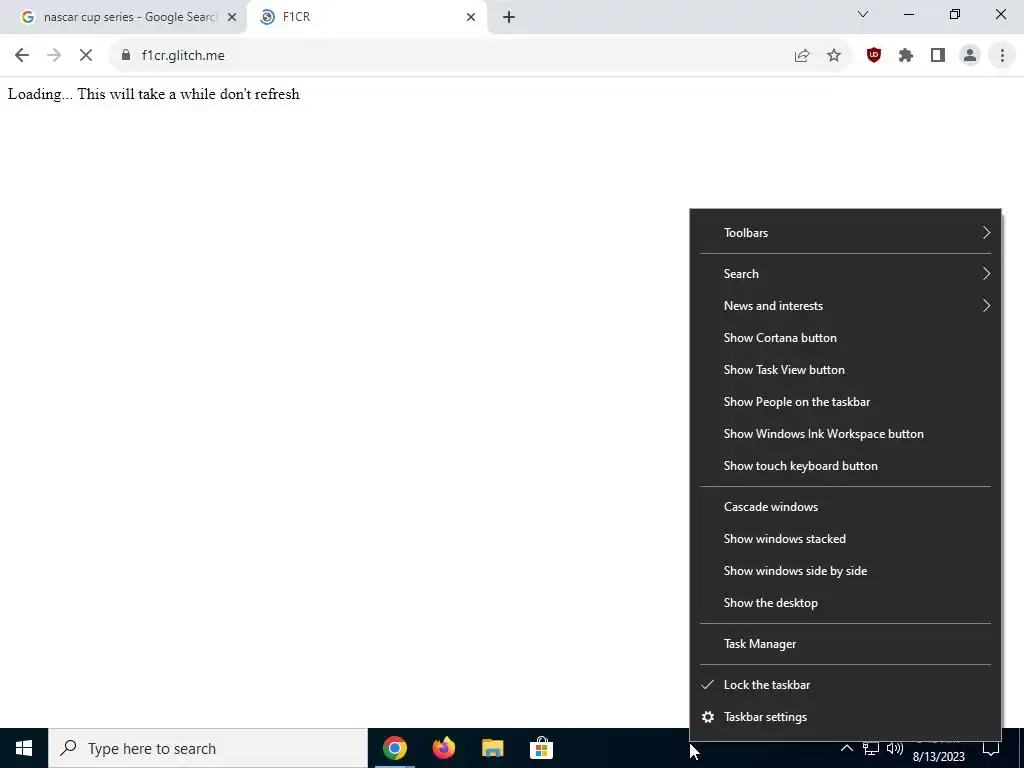Choose Show windows side by side

845,571
